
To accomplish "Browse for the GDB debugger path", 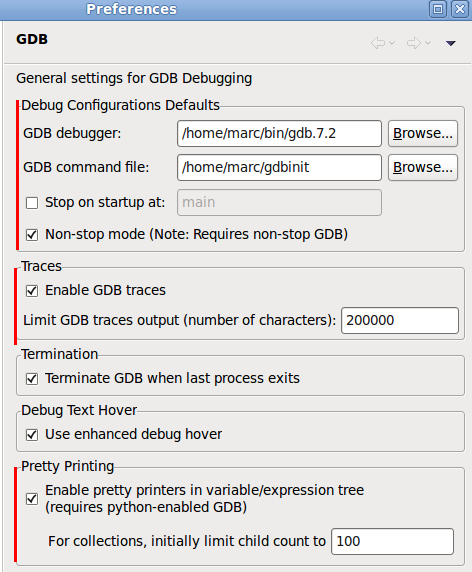I will tap(423, 134).
